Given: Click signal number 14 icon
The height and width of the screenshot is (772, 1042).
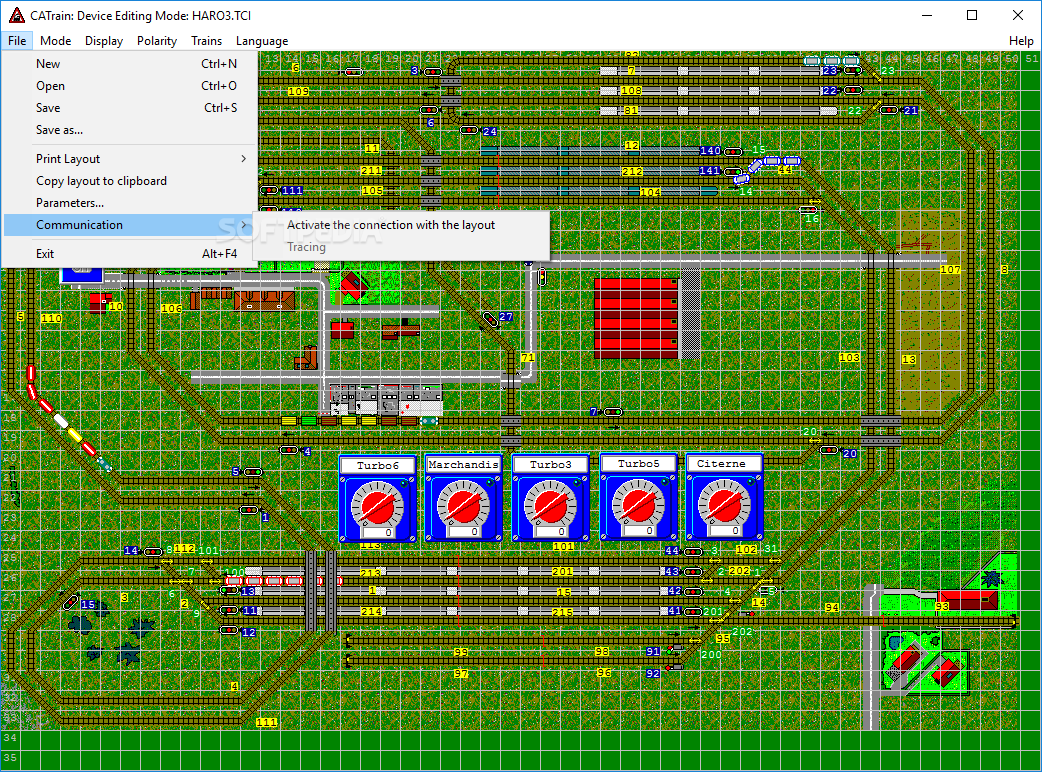Looking at the screenshot, I should (x=153, y=551).
